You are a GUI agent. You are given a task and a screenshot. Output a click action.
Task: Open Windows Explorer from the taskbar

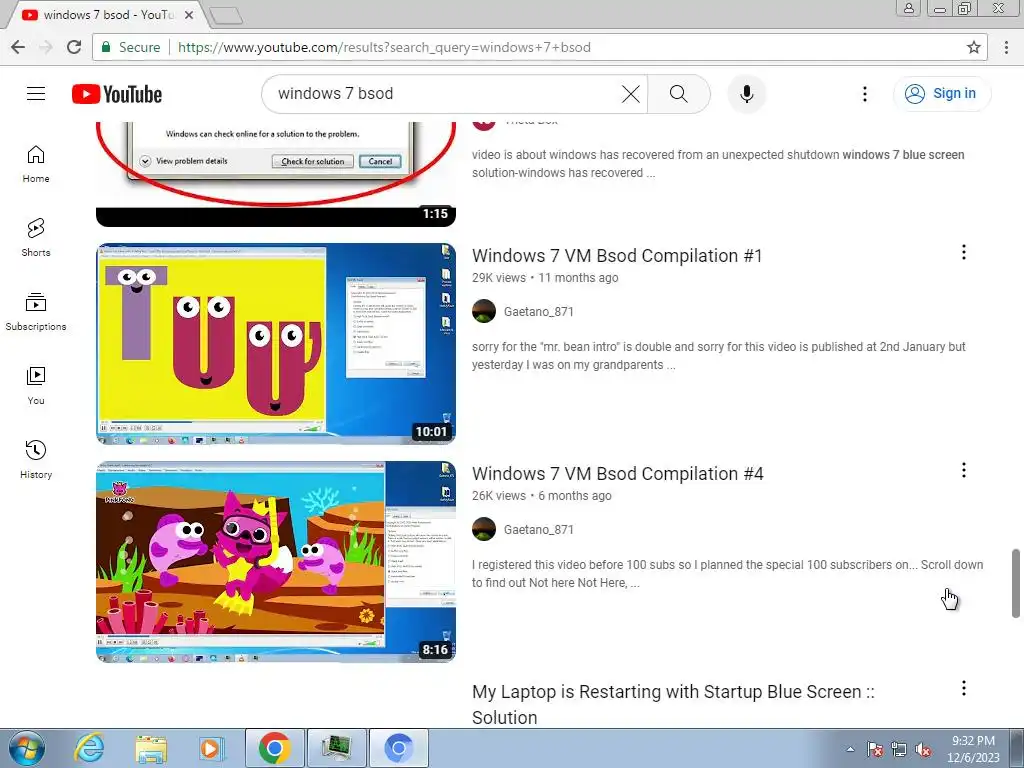click(x=151, y=748)
